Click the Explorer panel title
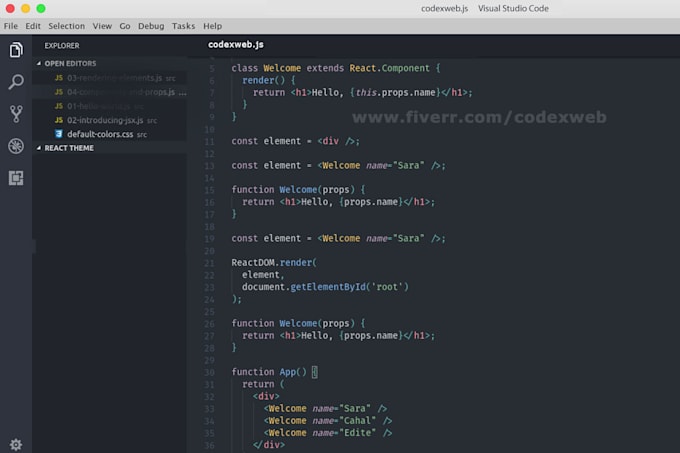This screenshot has width=680, height=453. (62, 46)
